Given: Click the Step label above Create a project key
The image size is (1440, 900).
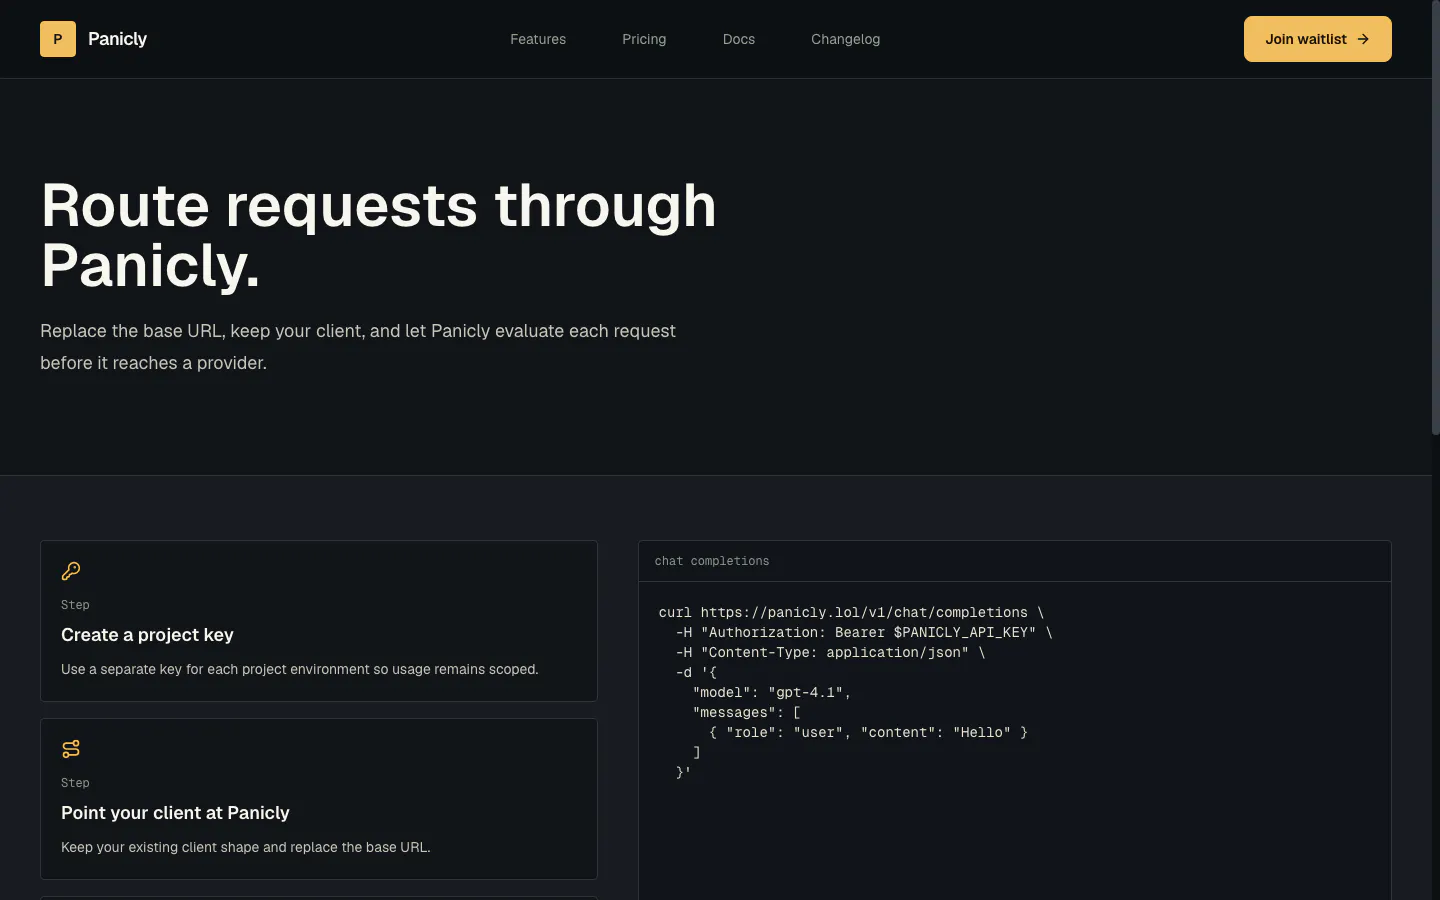Looking at the screenshot, I should click(x=75, y=605).
